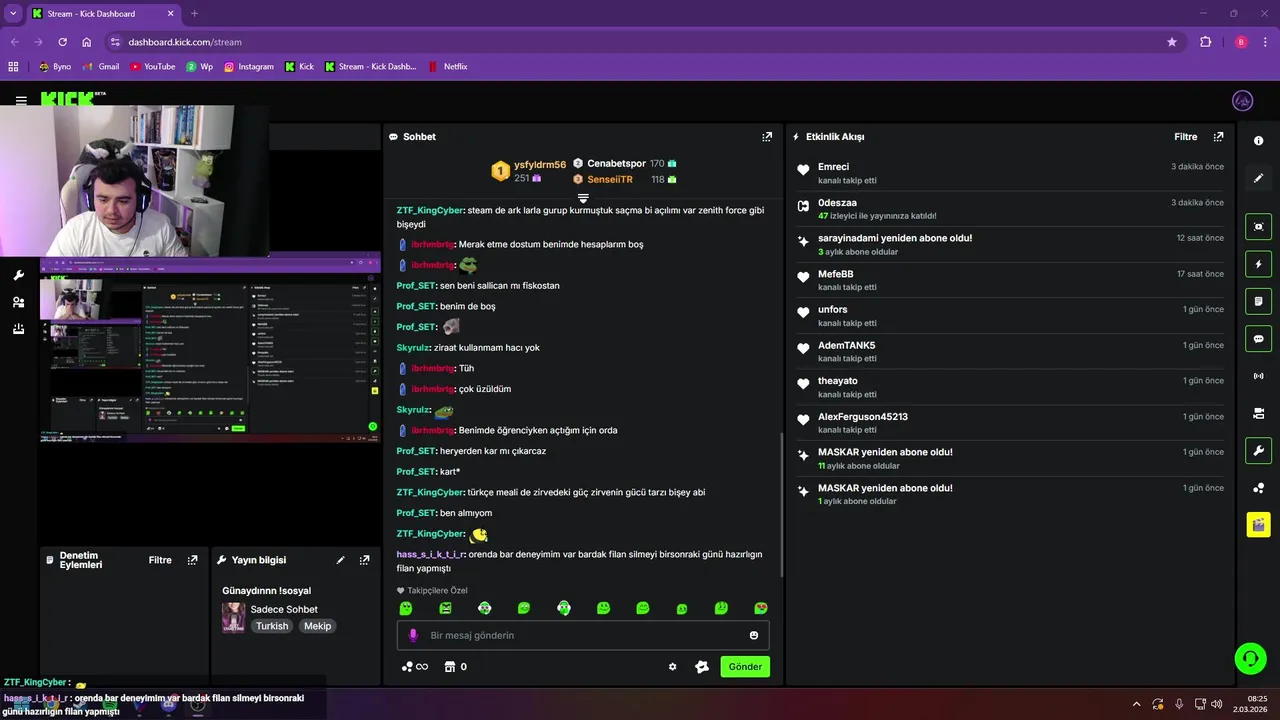Viewport: 1280px width, 720px height.
Task: Click the green document icon in right sidebar
Action: point(1258,301)
